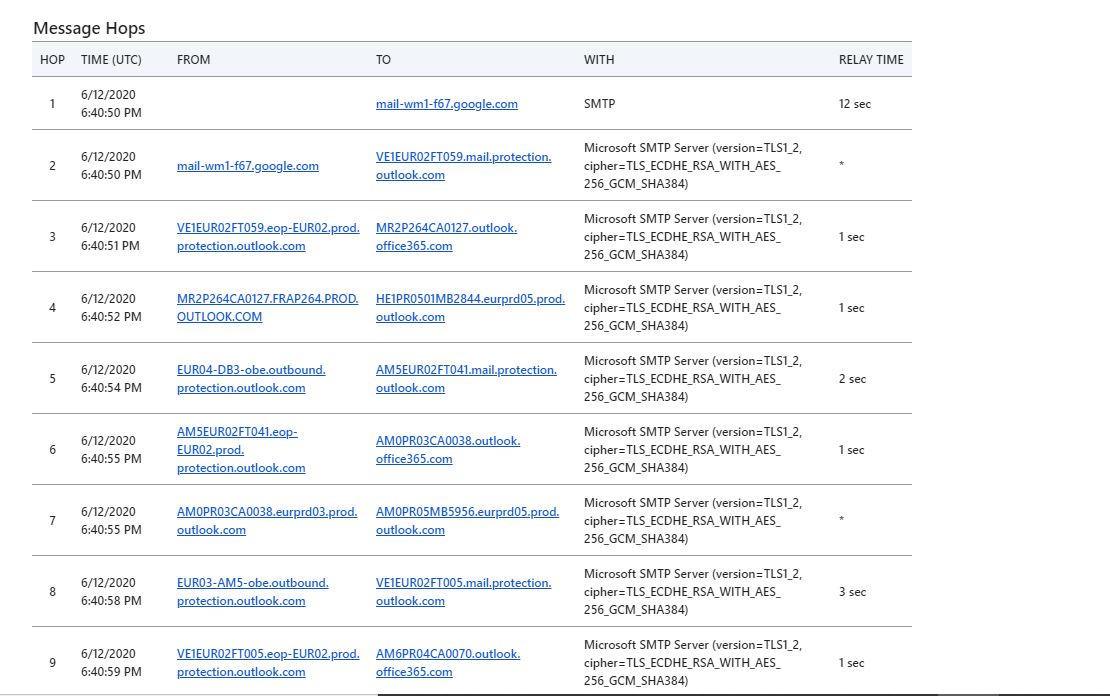Select the asterisk relay time in hop 7
Viewport: 1110px width, 696px height.
[x=842, y=519]
